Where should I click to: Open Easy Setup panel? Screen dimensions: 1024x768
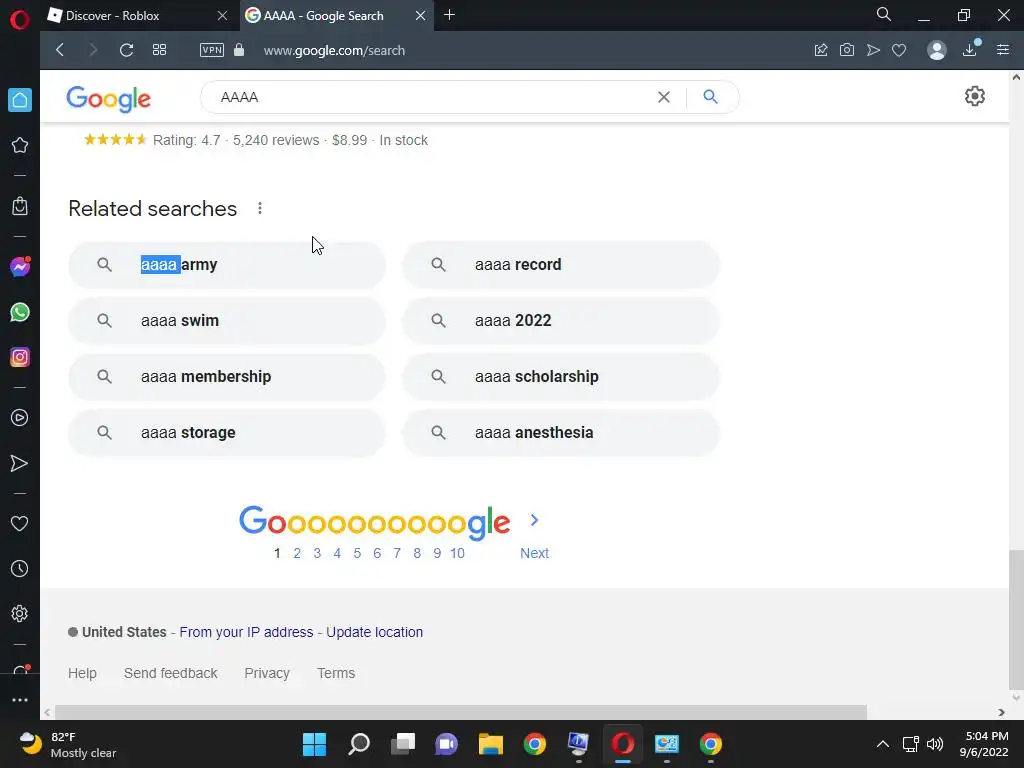[1003, 50]
